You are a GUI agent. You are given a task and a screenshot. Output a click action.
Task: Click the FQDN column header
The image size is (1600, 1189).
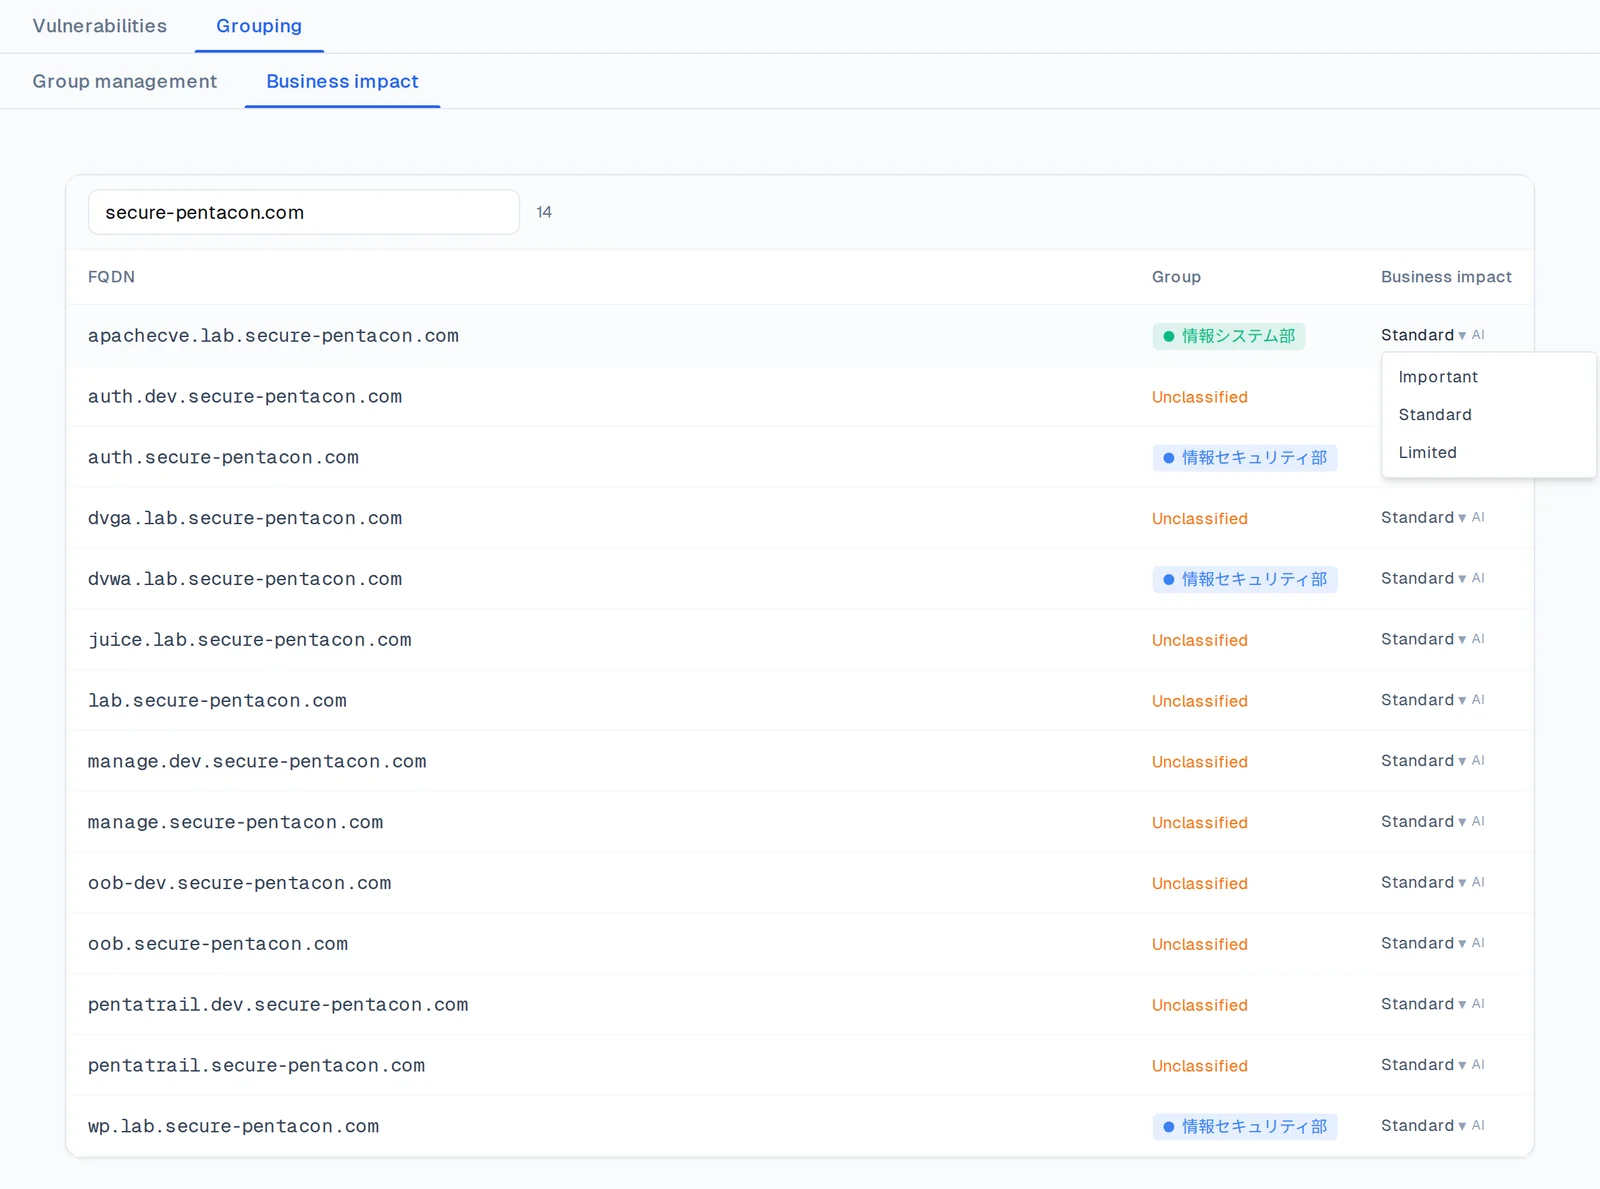click(x=111, y=277)
